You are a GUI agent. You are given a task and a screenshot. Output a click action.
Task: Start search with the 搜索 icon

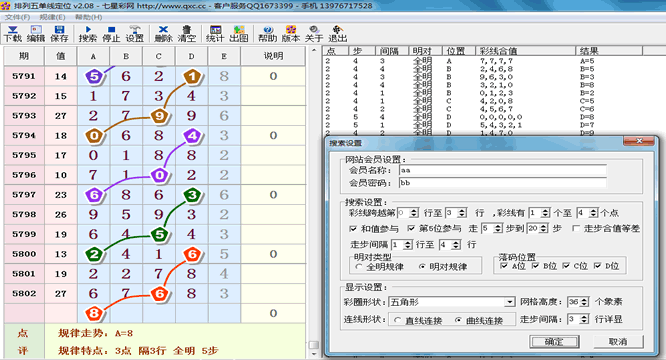(x=88, y=34)
